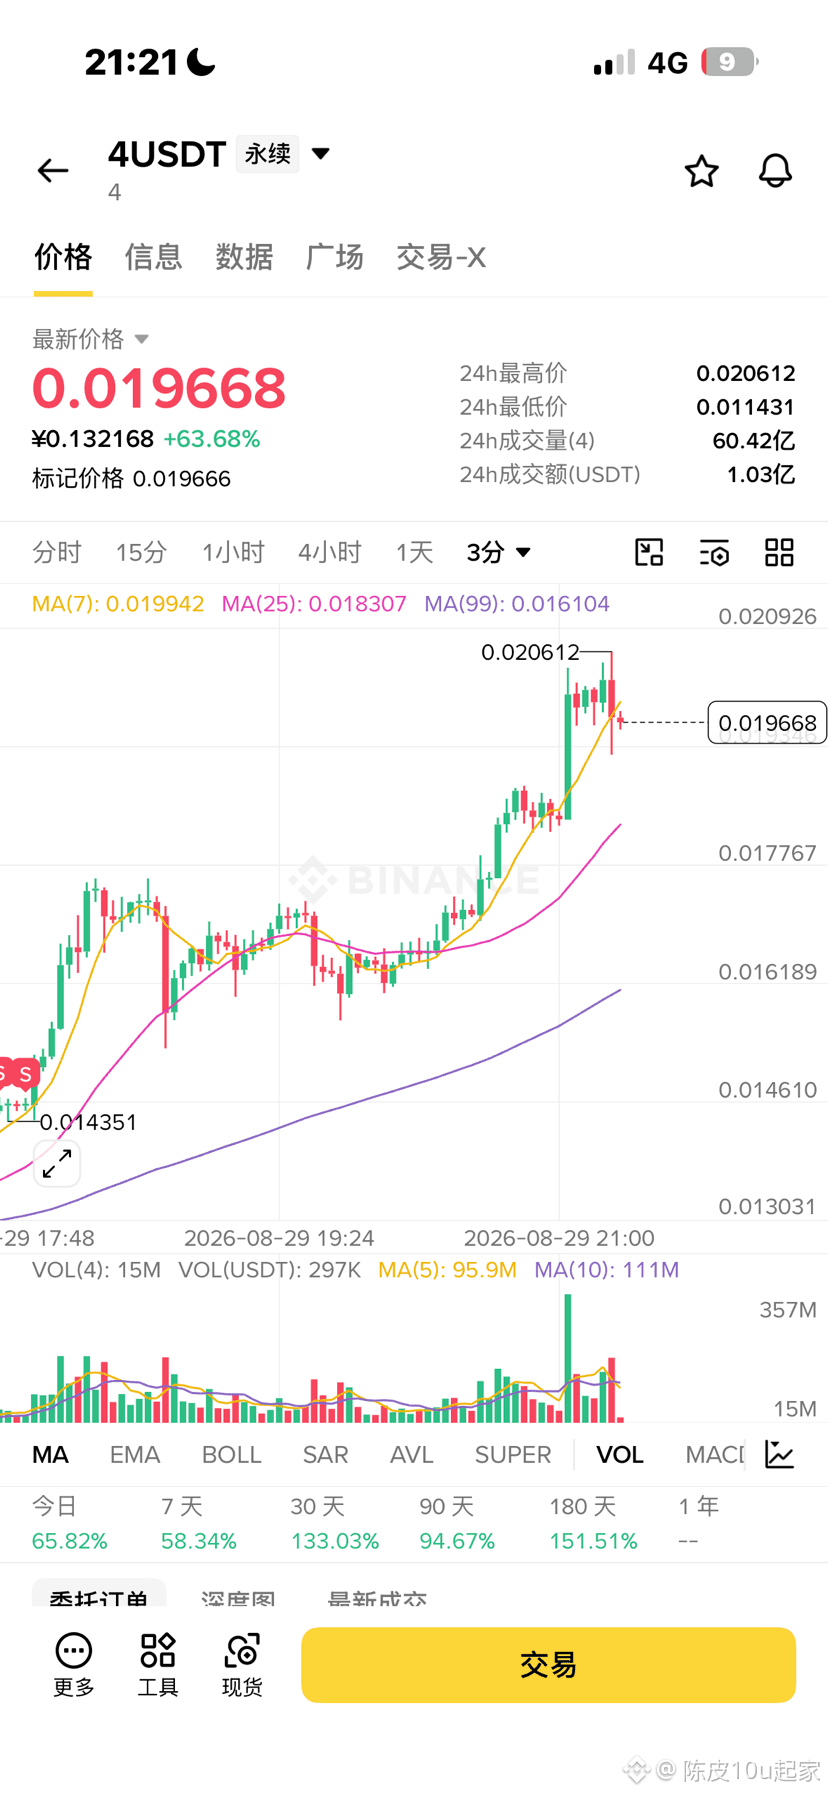Tap the 24h最低价 value 0.011431
Screen dimensions: 828x1796
click(x=746, y=407)
